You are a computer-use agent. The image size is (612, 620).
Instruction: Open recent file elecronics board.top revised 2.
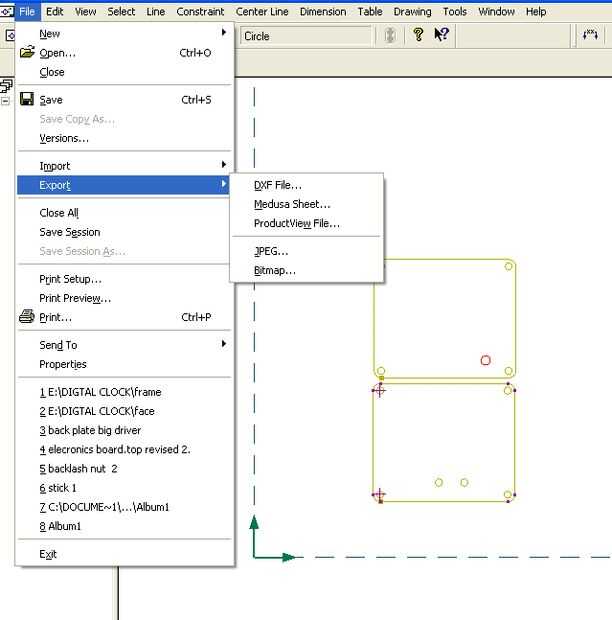click(123, 450)
